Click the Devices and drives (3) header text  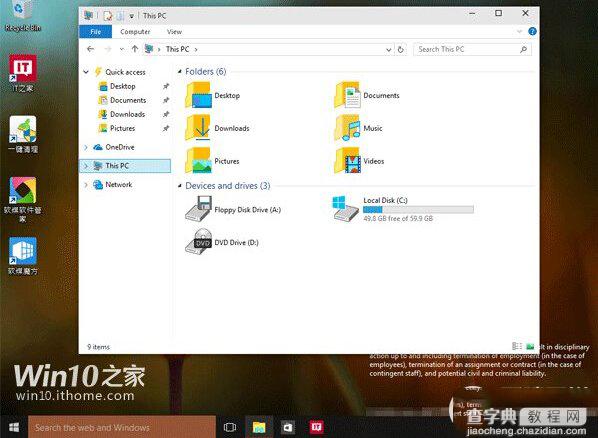(228, 186)
